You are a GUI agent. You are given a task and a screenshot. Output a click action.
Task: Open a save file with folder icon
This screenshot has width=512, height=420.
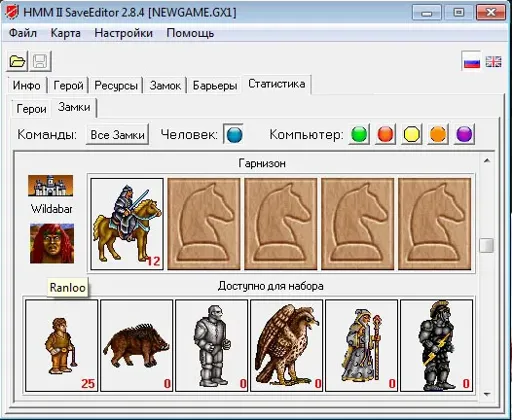tap(17, 61)
